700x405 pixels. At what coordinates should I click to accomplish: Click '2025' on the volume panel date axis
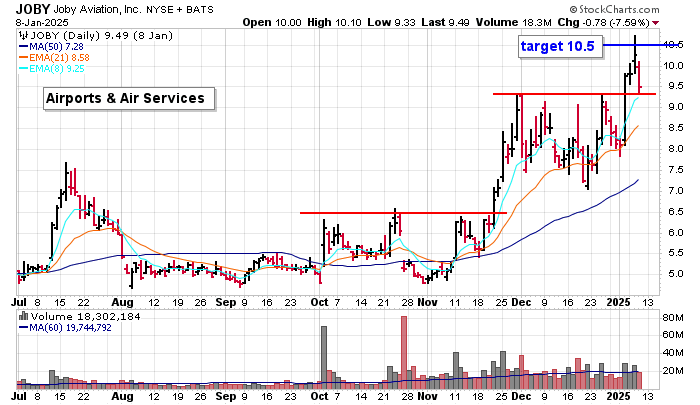tap(618, 396)
